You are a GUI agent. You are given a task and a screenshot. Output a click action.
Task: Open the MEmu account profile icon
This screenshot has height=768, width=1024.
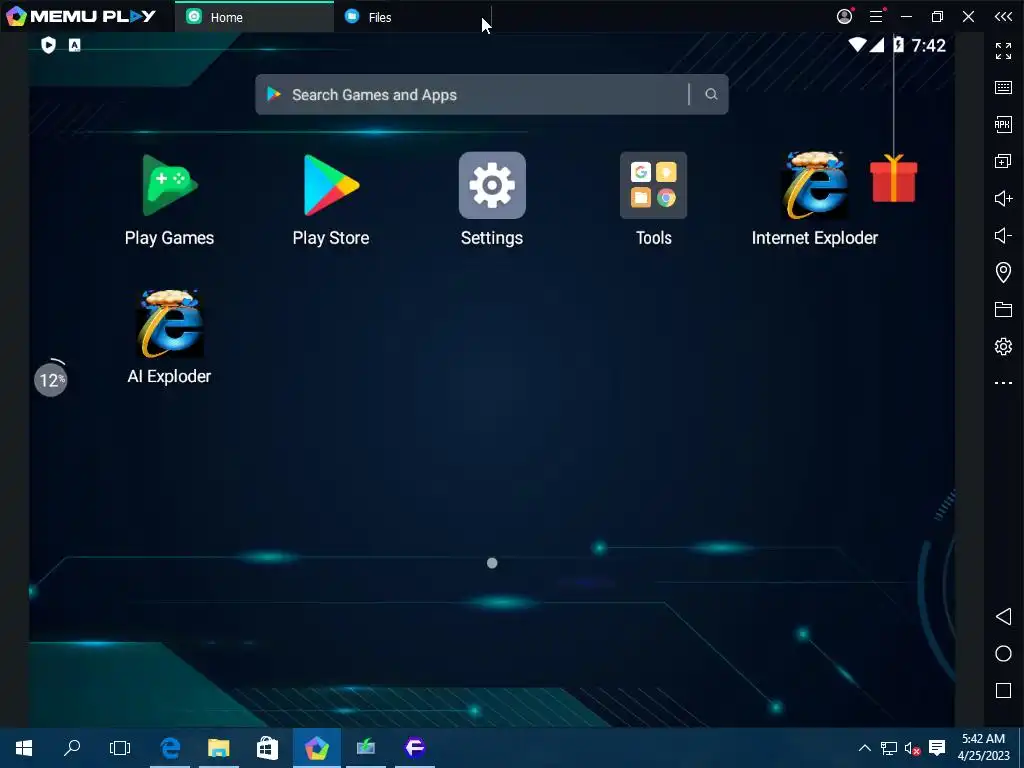844,16
